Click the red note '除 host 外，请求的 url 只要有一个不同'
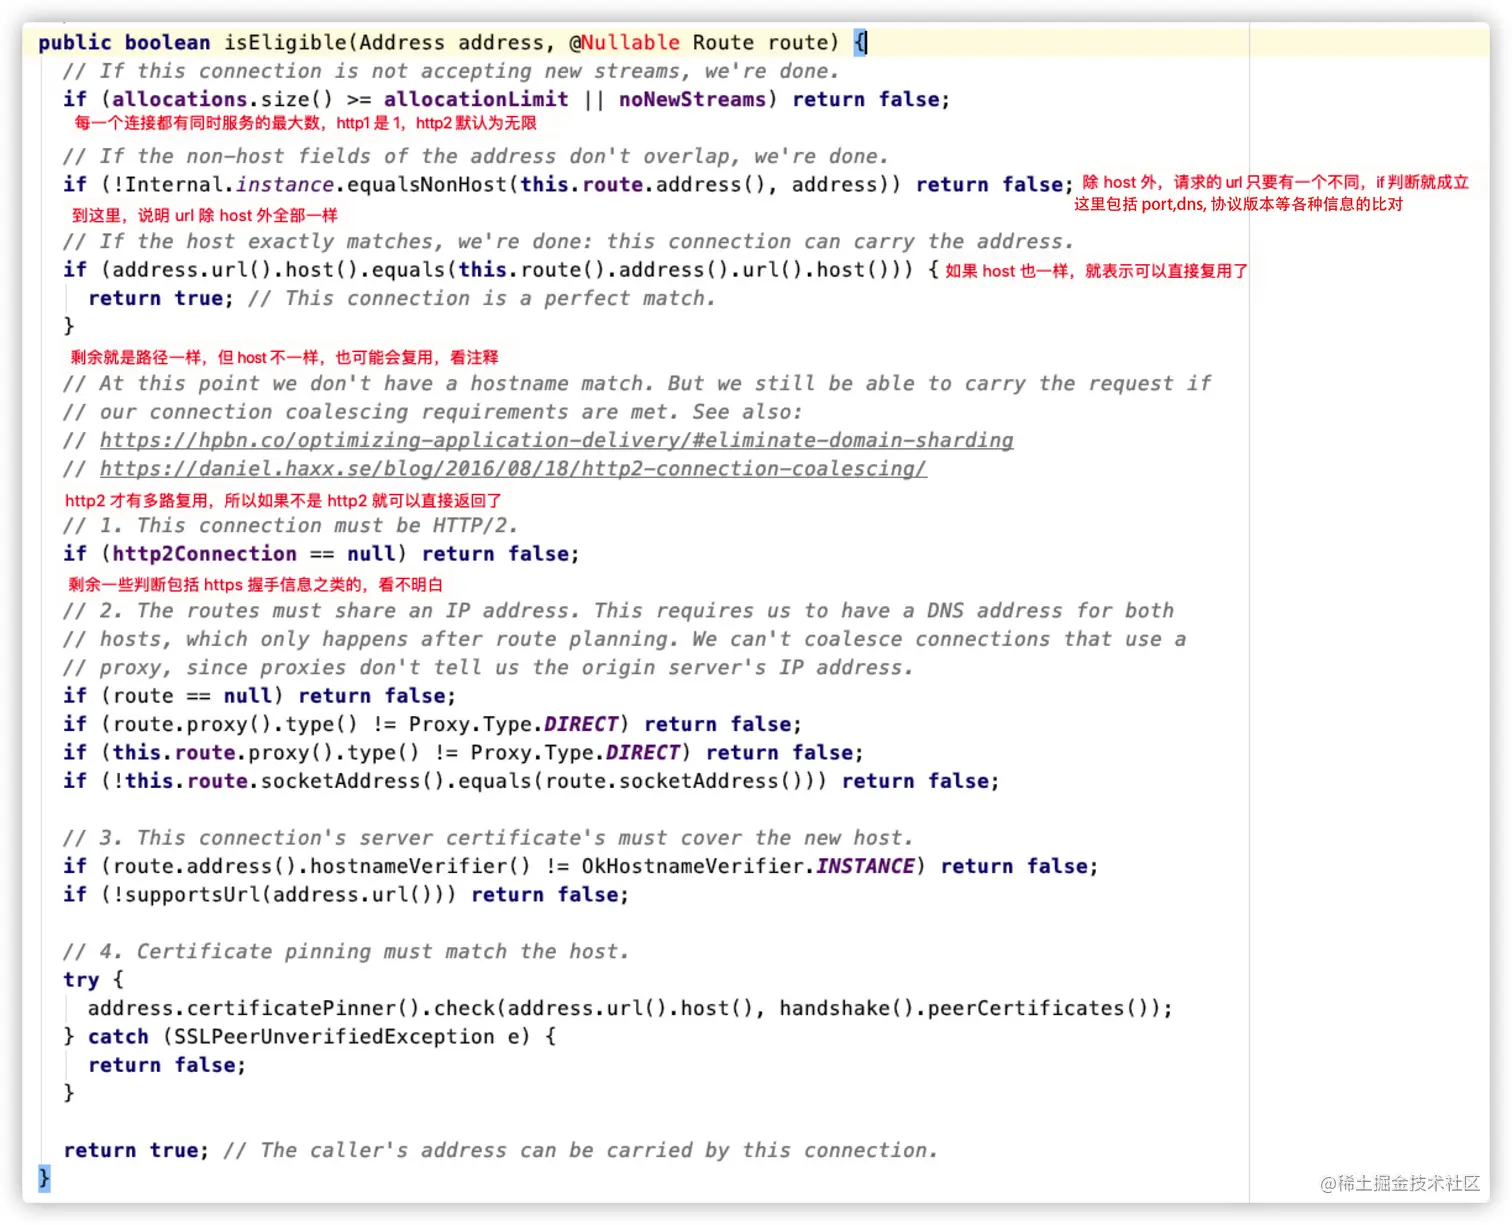 tap(1275, 182)
